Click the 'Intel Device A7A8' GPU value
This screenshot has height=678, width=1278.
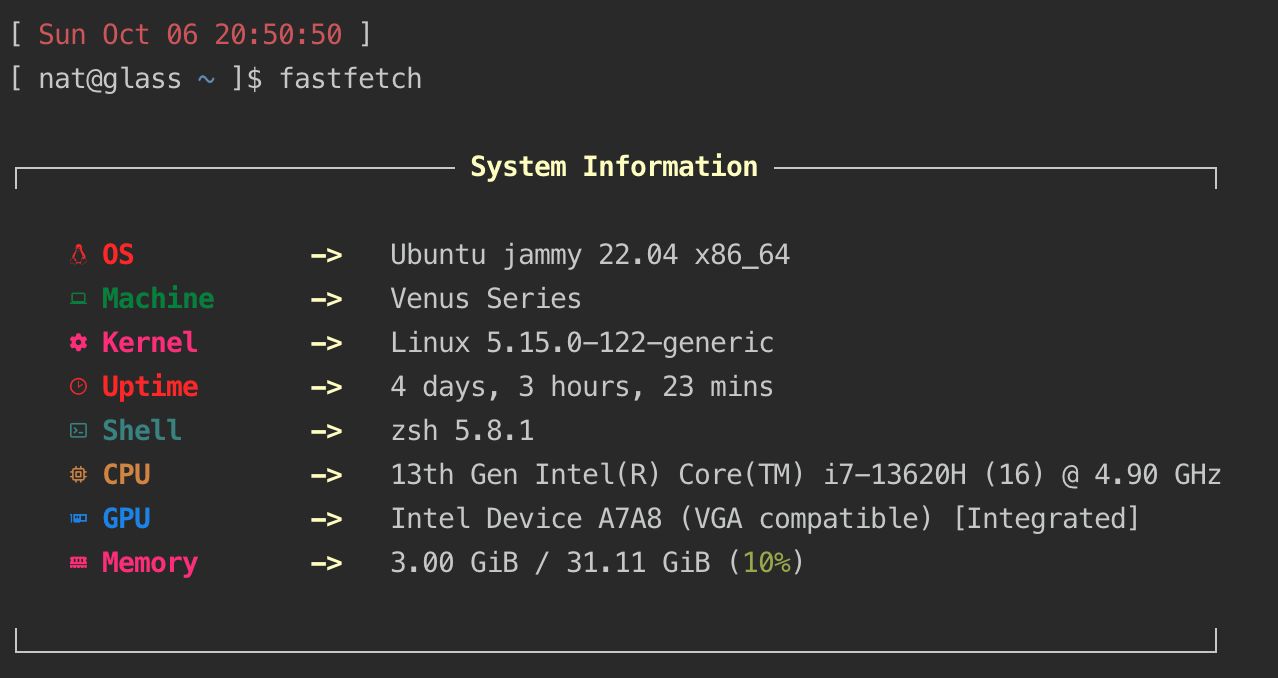pyautogui.click(x=765, y=519)
